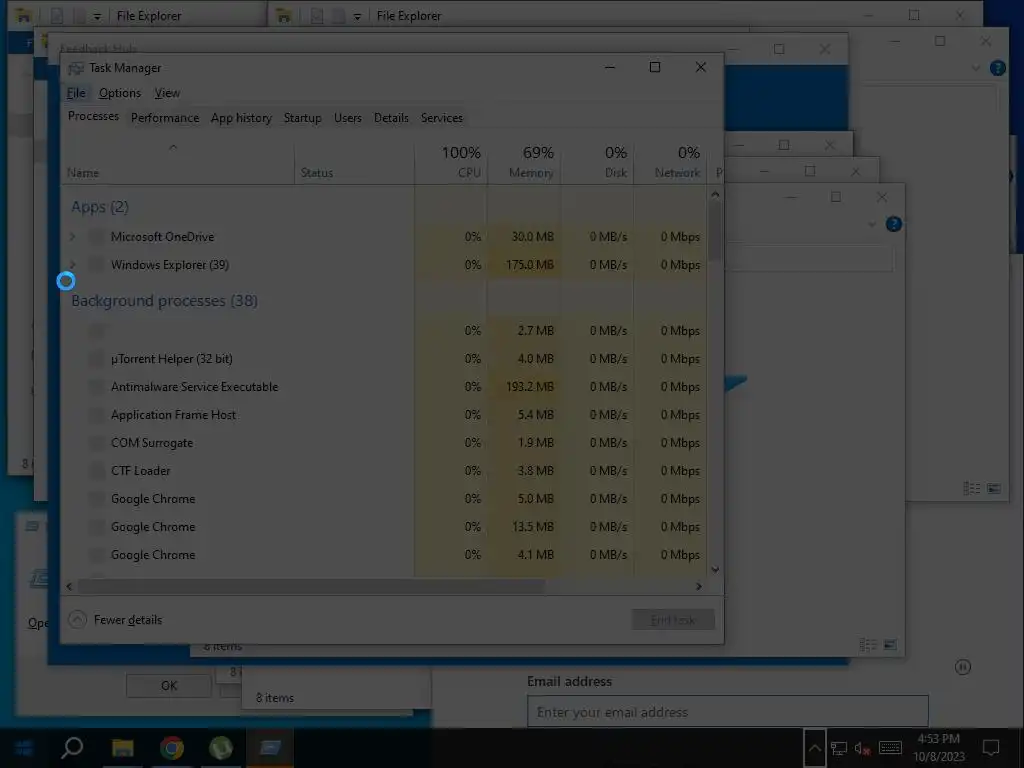The width and height of the screenshot is (1024, 768).
Task: Click the vertical scrollbar down arrow
Action: [x=715, y=569]
